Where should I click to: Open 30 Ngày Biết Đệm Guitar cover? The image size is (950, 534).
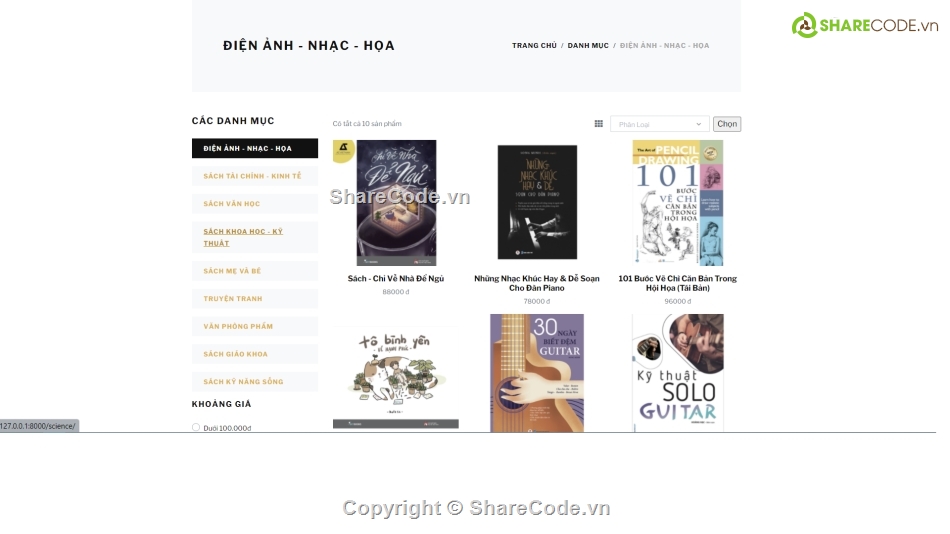click(537, 373)
